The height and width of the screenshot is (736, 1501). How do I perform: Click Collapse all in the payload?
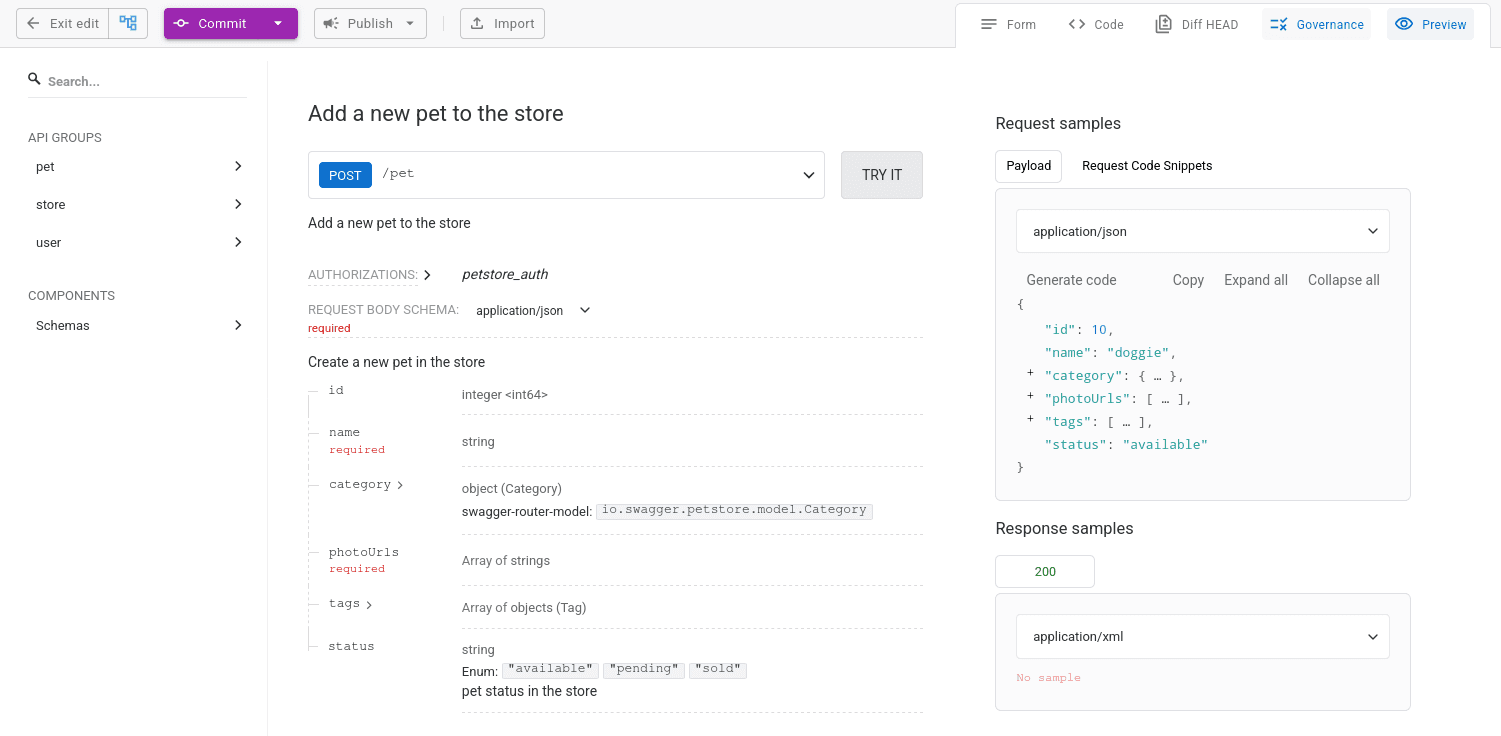tap(1344, 280)
